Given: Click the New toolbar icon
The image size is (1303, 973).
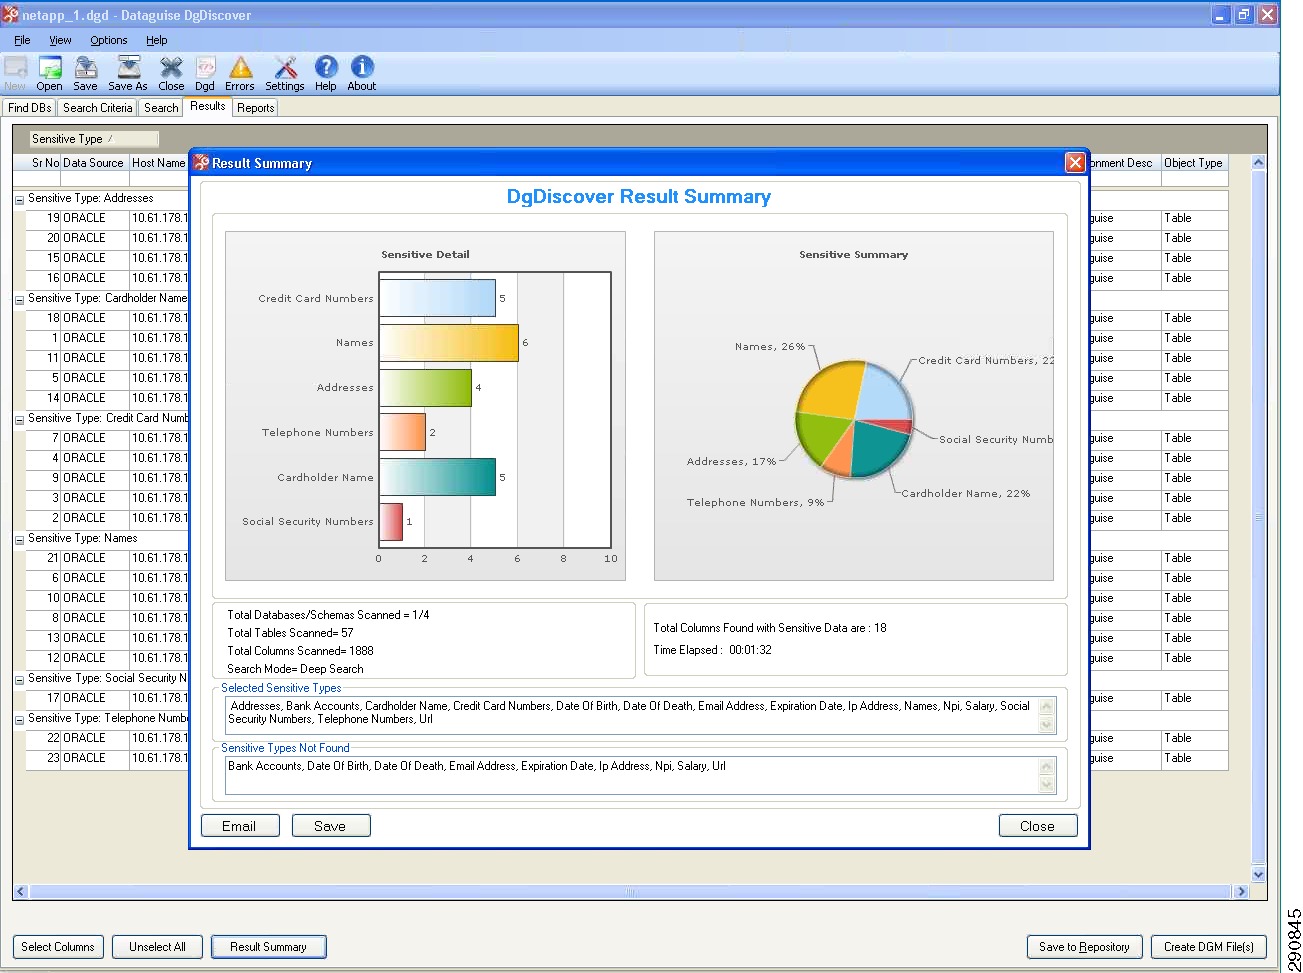Looking at the screenshot, I should [x=15, y=72].
